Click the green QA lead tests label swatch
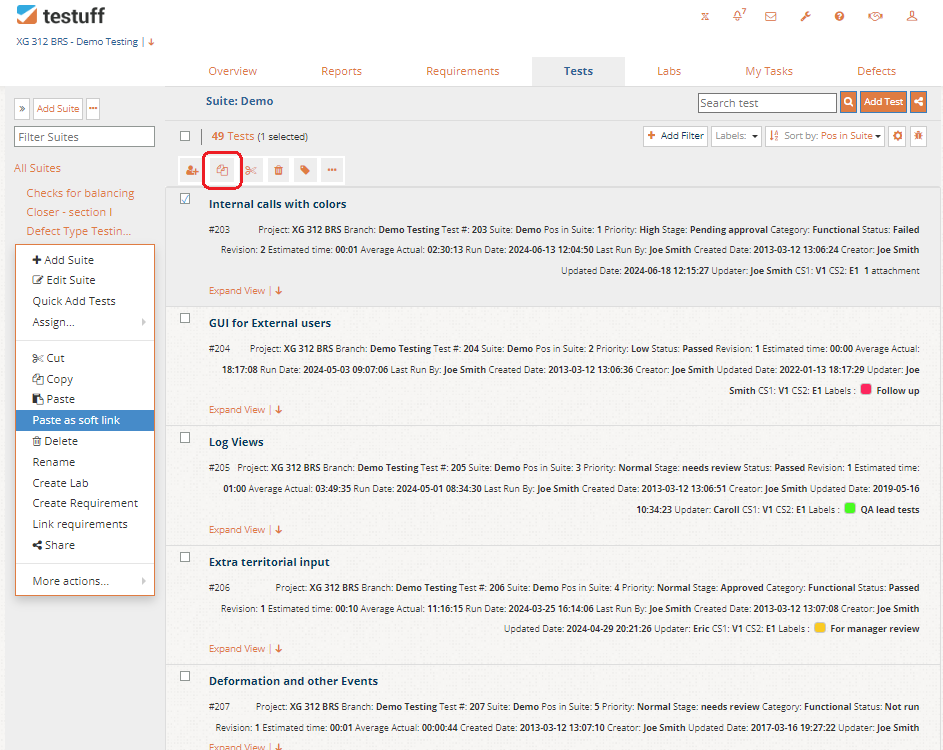Viewport: 943px width, 750px height. point(850,508)
